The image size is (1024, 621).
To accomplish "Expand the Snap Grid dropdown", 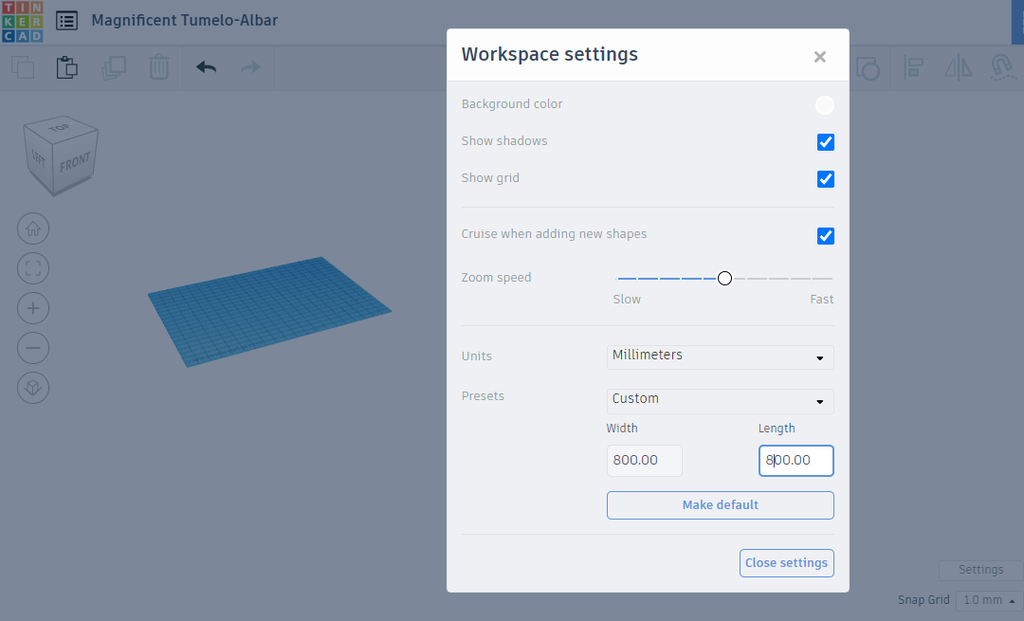I will tap(987, 600).
